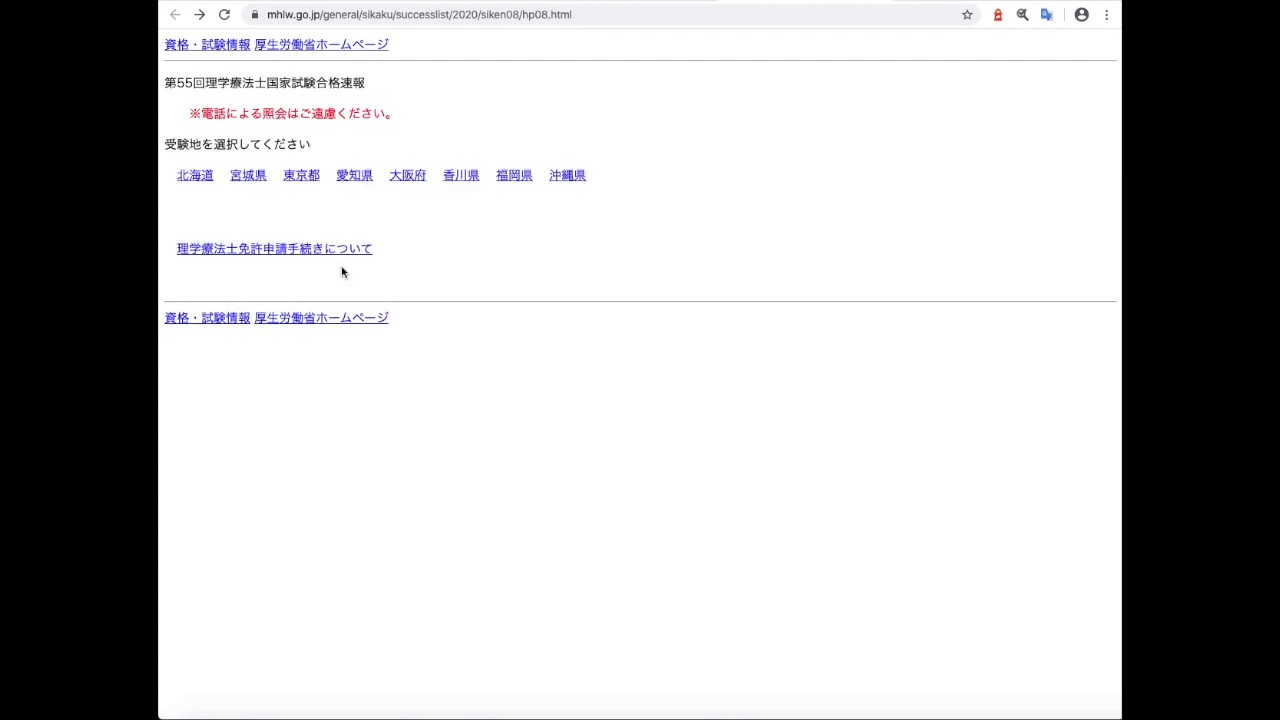The image size is (1280, 720).
Task: Select exam location 沖縄県
Action: (x=567, y=175)
